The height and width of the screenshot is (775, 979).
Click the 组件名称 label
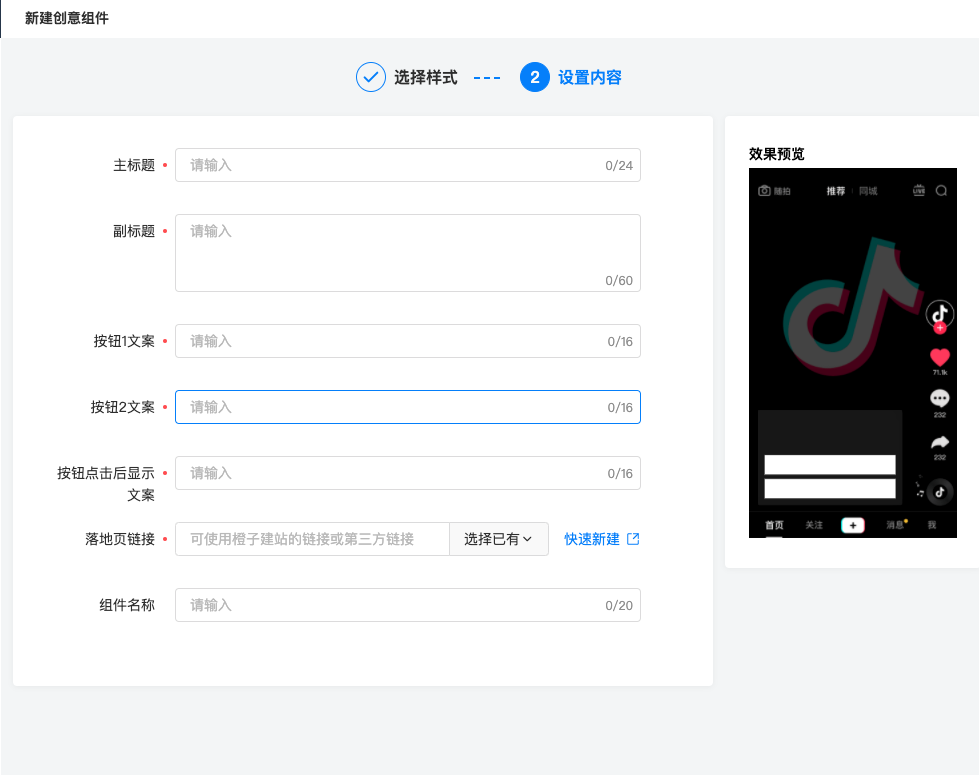click(127, 605)
